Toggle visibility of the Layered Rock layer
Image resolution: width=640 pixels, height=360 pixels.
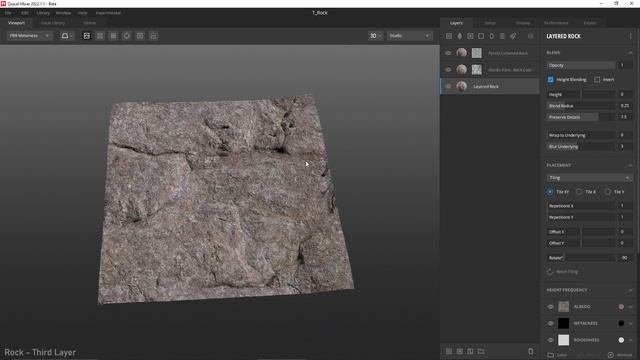[x=448, y=86]
